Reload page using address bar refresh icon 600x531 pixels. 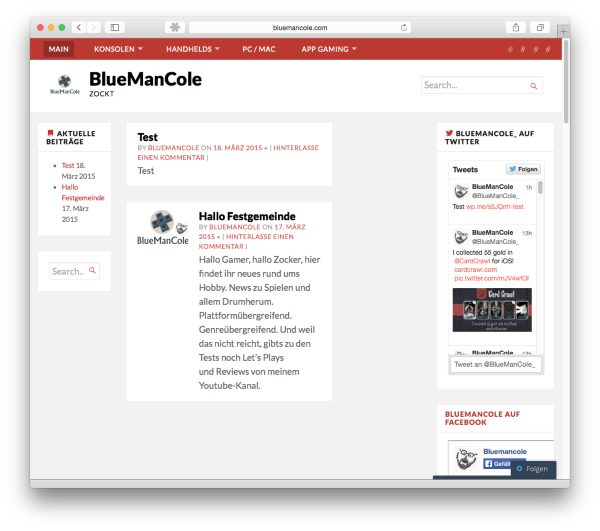point(403,28)
